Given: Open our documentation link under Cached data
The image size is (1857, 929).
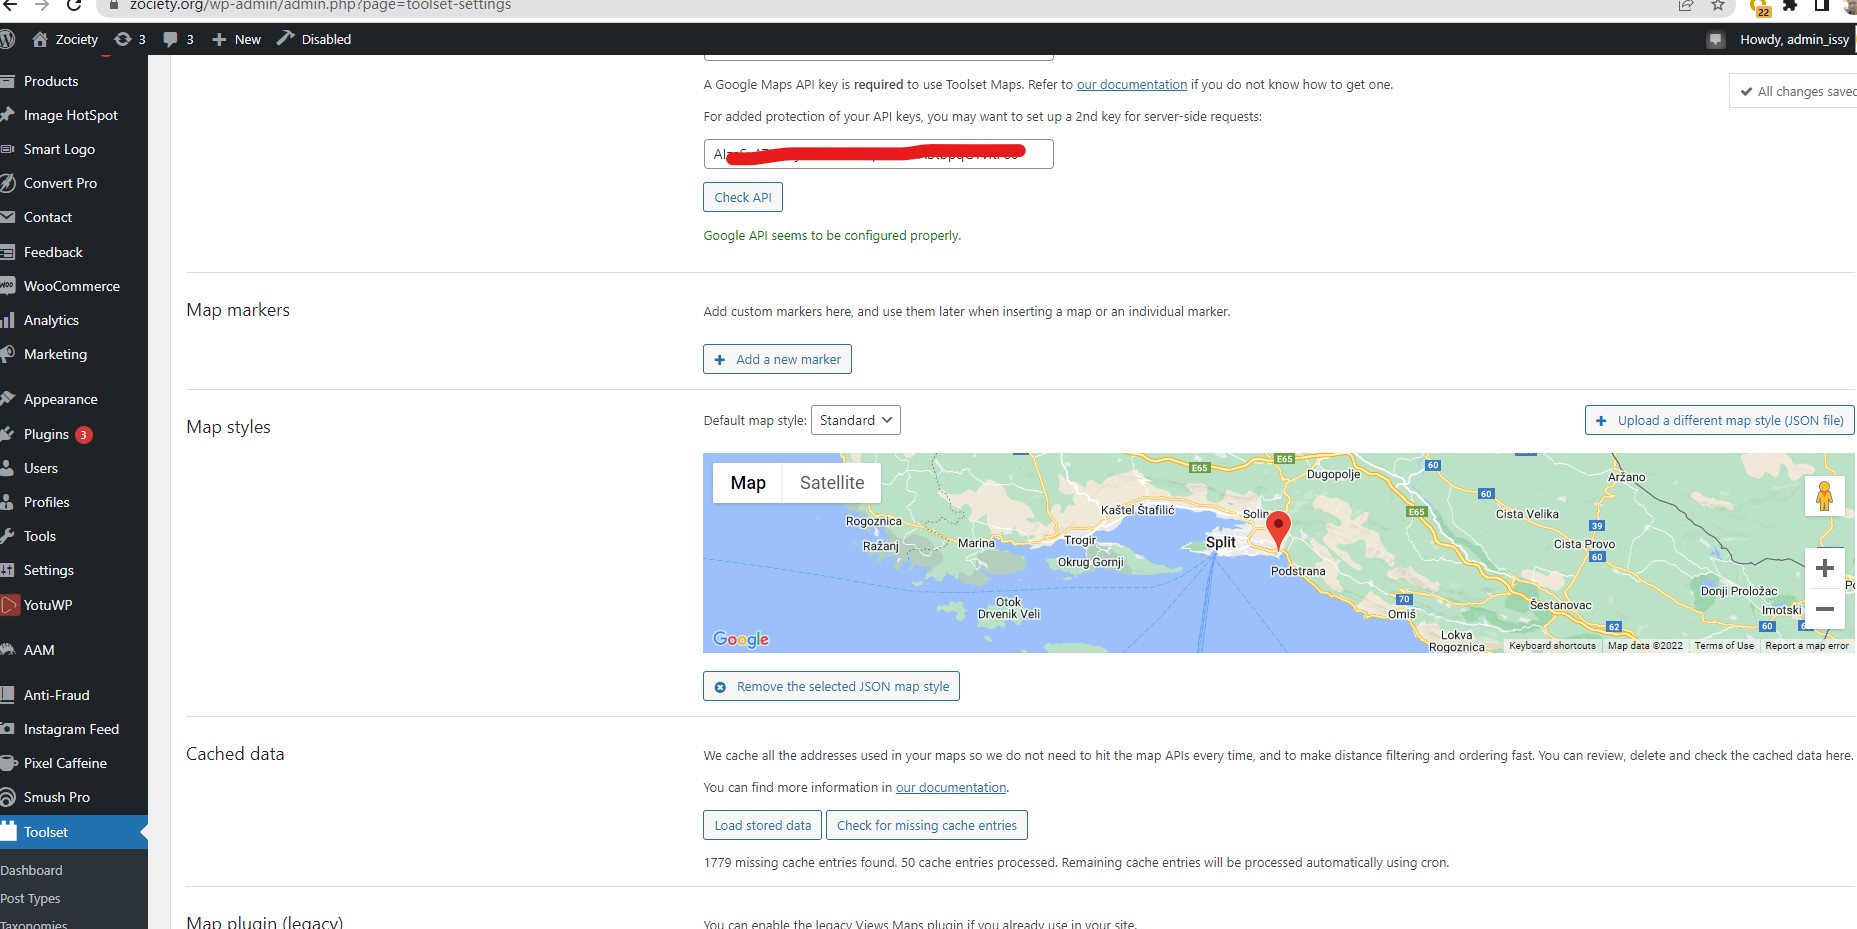Looking at the screenshot, I should coord(951,788).
